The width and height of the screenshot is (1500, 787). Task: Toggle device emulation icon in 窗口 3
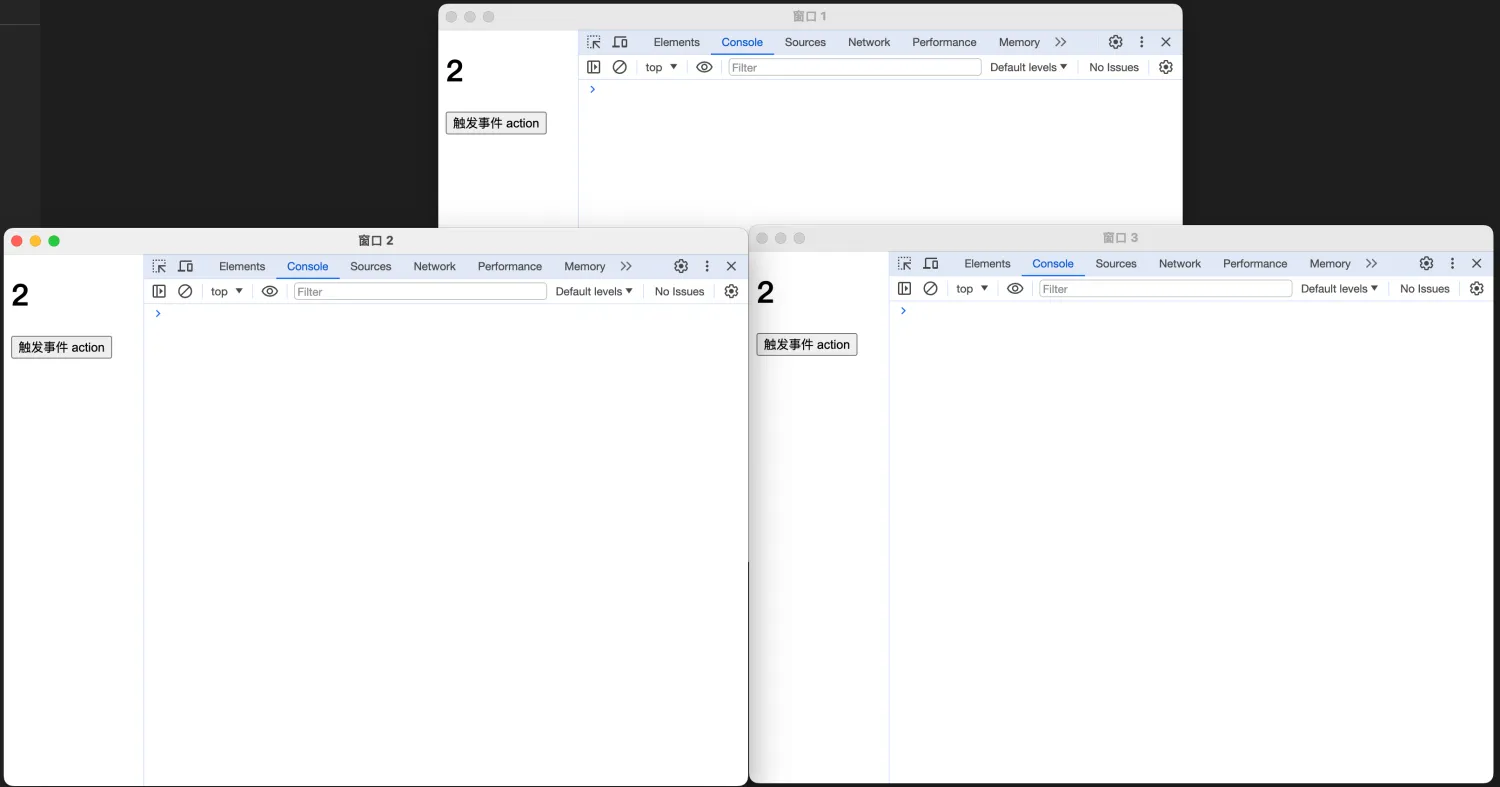pos(930,263)
